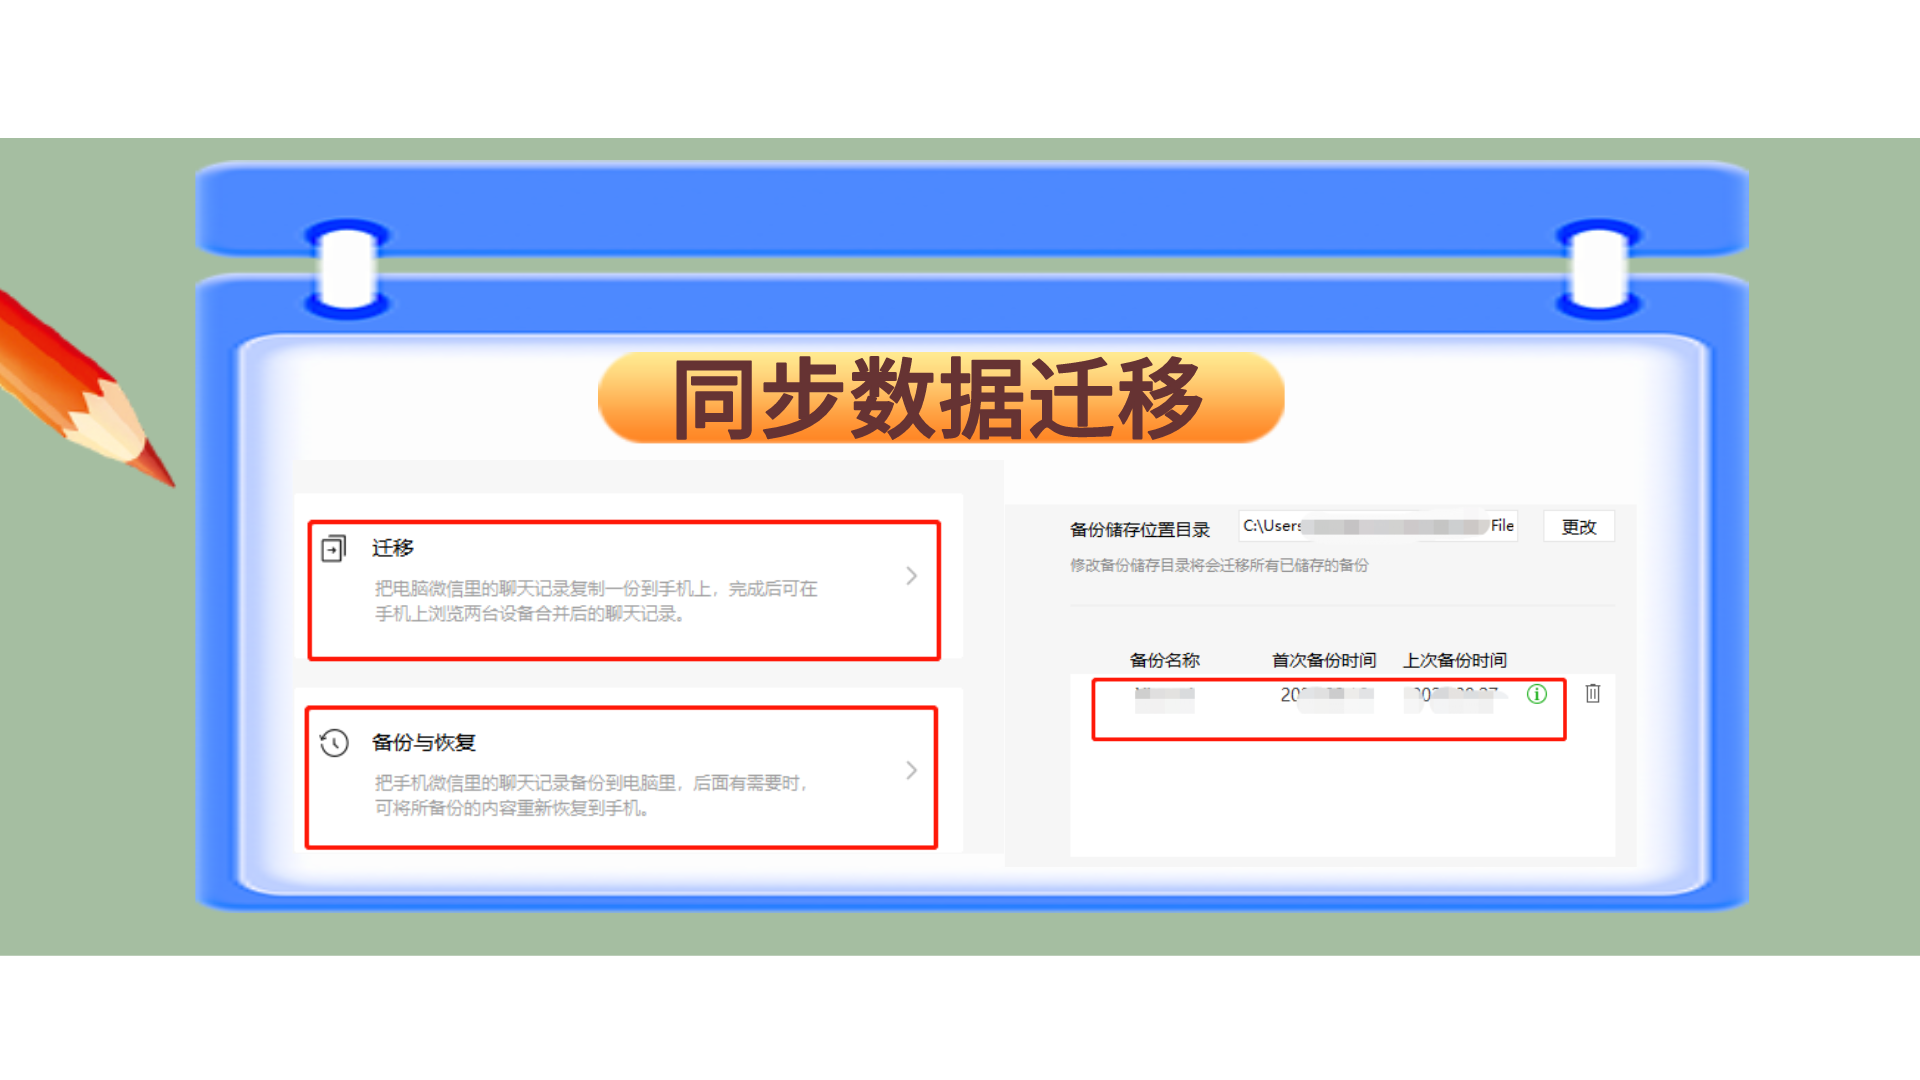Expand the 迁移 option chevron arrow
Viewport: 1920px width, 1080px height.
[911, 576]
